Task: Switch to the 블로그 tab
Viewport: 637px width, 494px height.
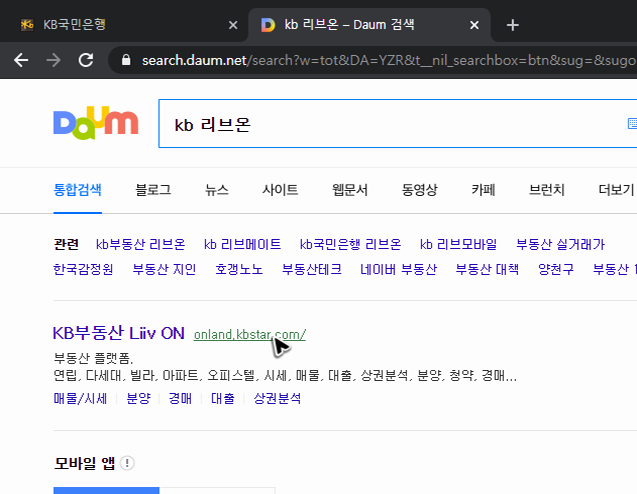Action: 153,190
